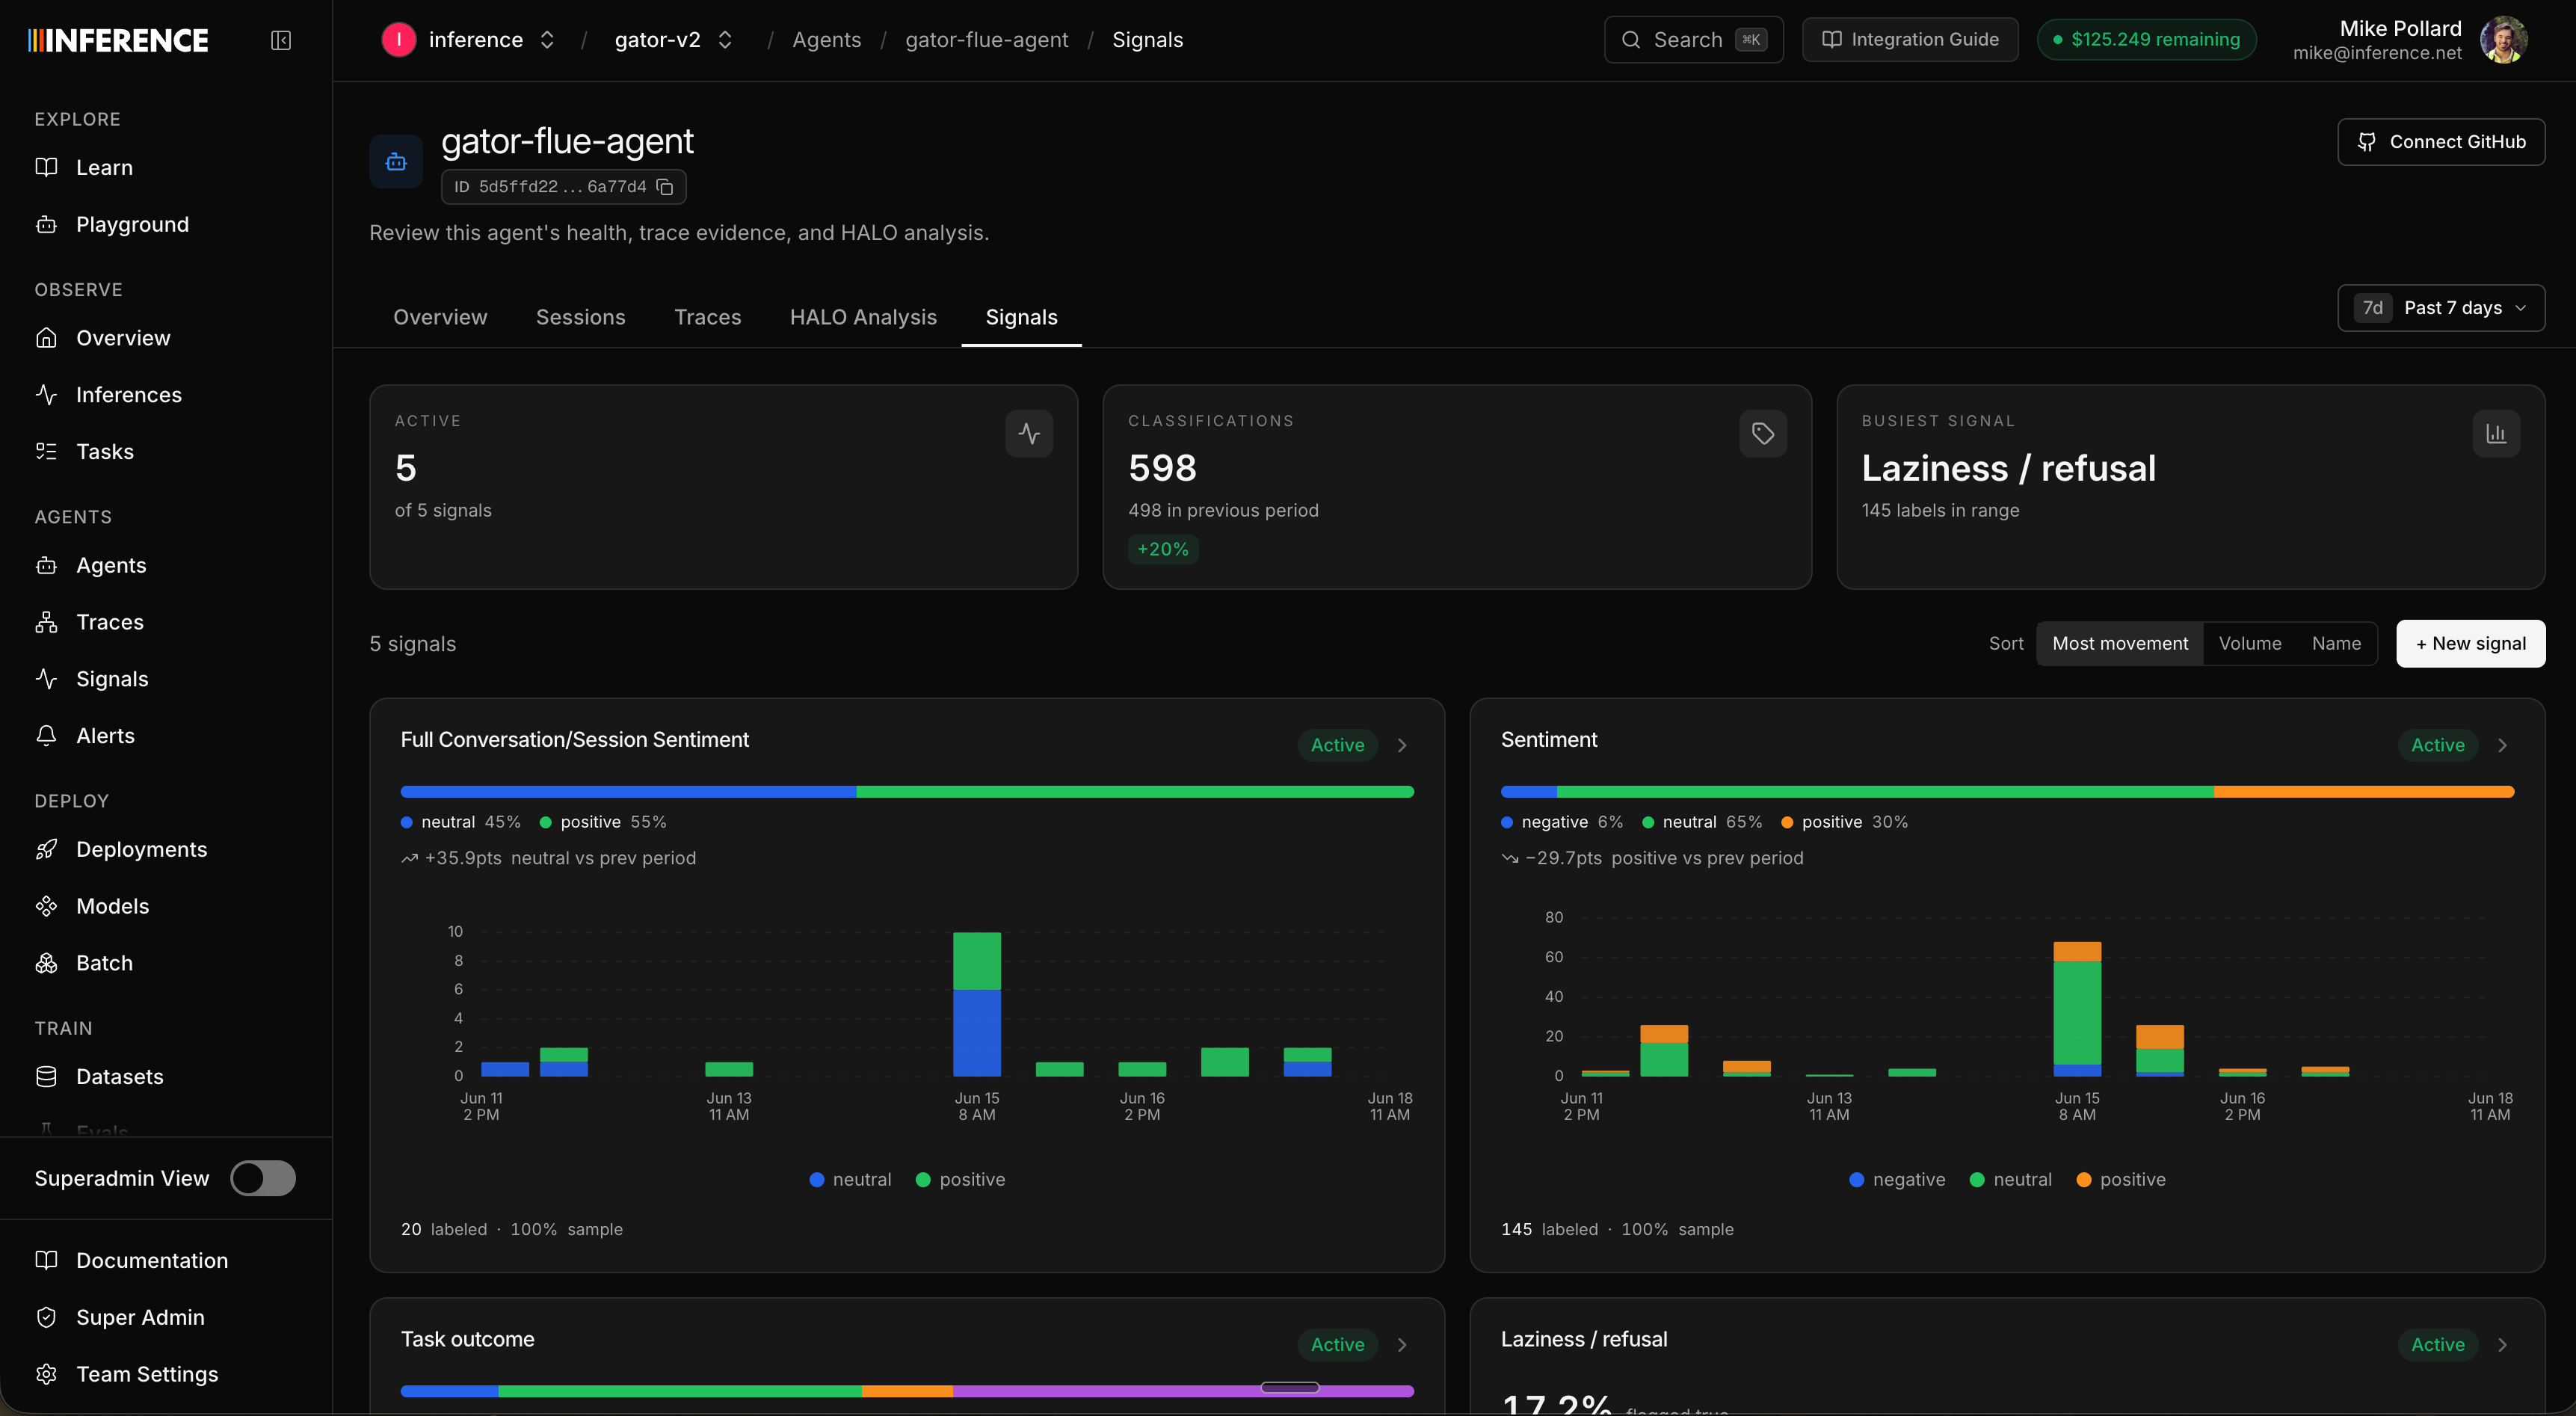Click Active badge on Task outcome card
This screenshot has width=2576, height=1416.
point(1337,1345)
